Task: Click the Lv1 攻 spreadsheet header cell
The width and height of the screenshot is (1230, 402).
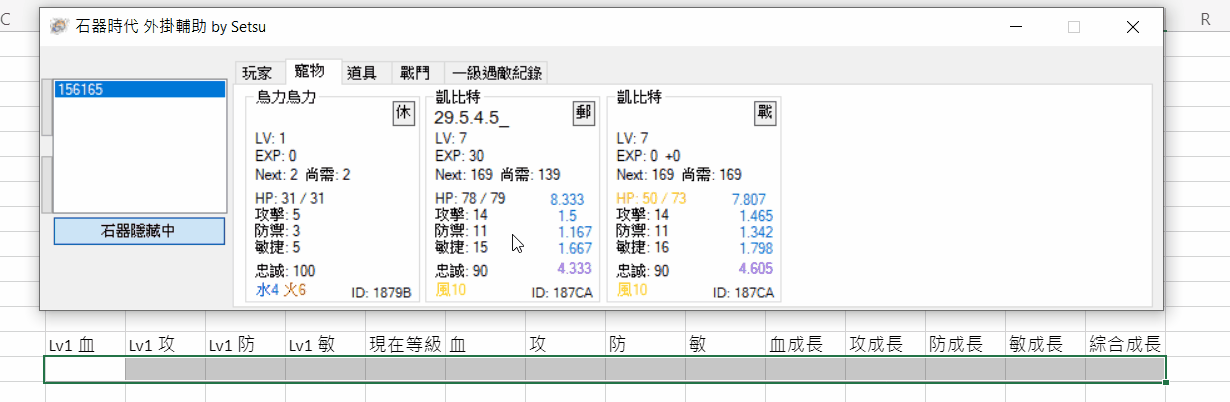Action: (x=165, y=345)
